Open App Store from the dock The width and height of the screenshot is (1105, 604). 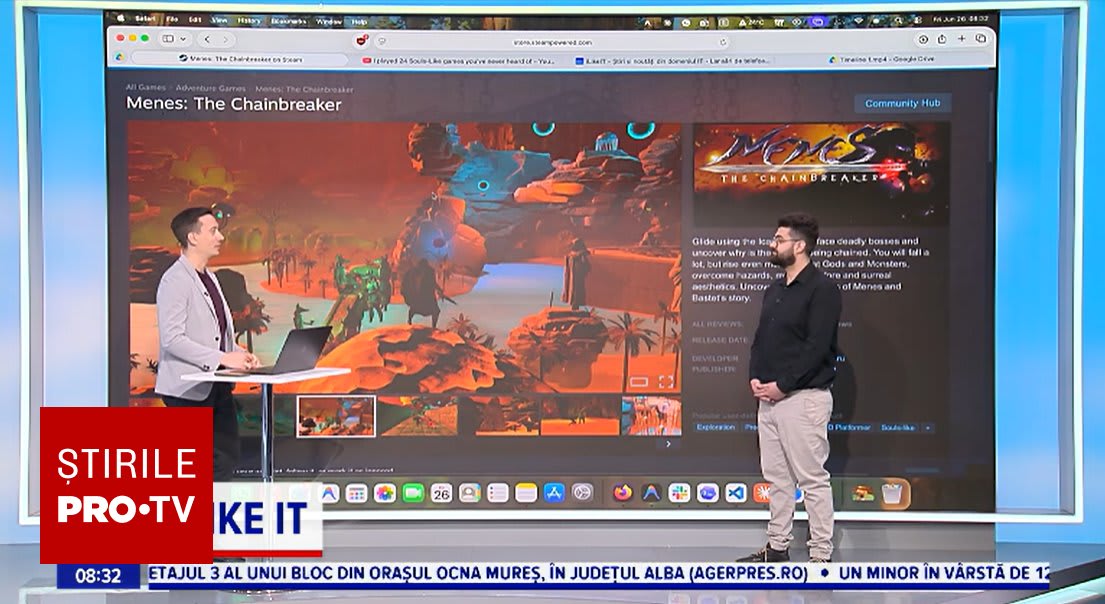[554, 493]
